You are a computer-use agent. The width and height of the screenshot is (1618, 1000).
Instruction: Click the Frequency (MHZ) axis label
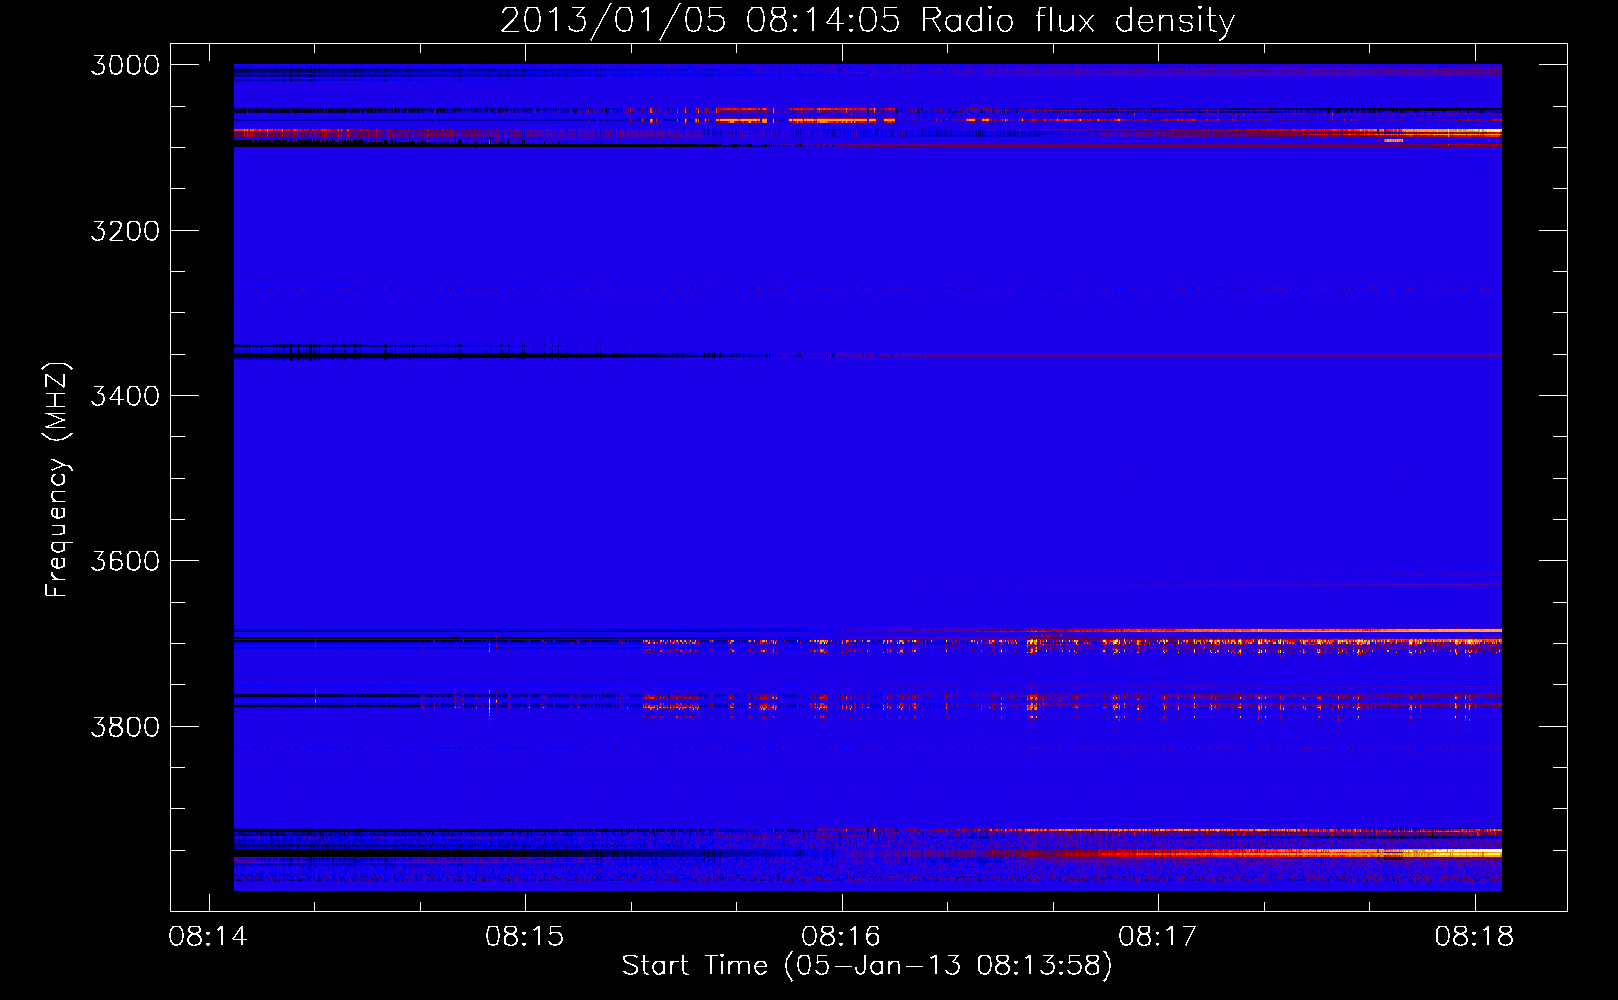coord(57,480)
